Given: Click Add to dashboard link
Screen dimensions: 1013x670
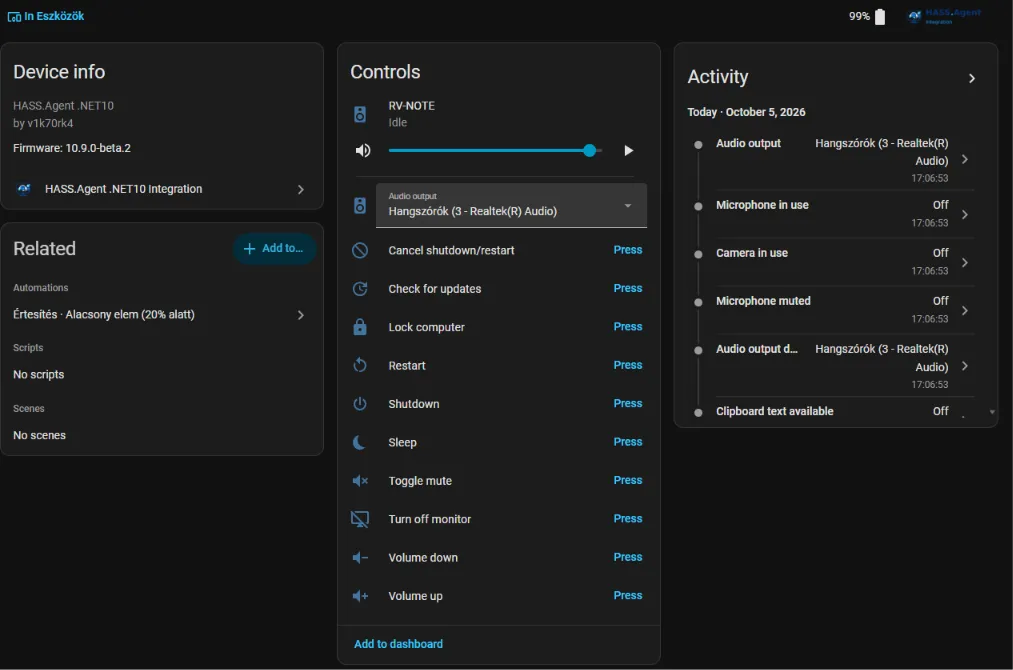Looking at the screenshot, I should click(x=398, y=644).
